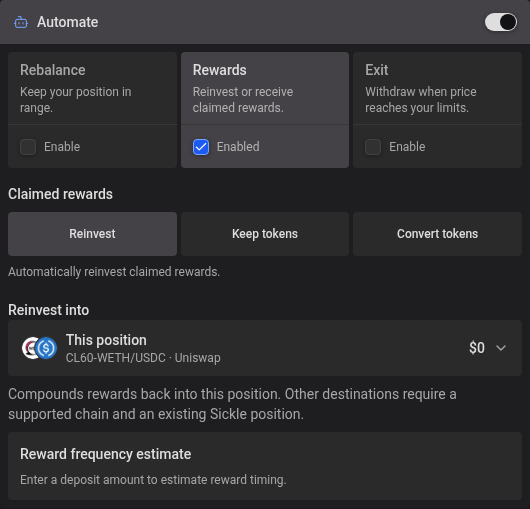Screen dimensions: 530x509
Task: Turn off the Automate toggle switch
Action: pyautogui.click(x=501, y=22)
